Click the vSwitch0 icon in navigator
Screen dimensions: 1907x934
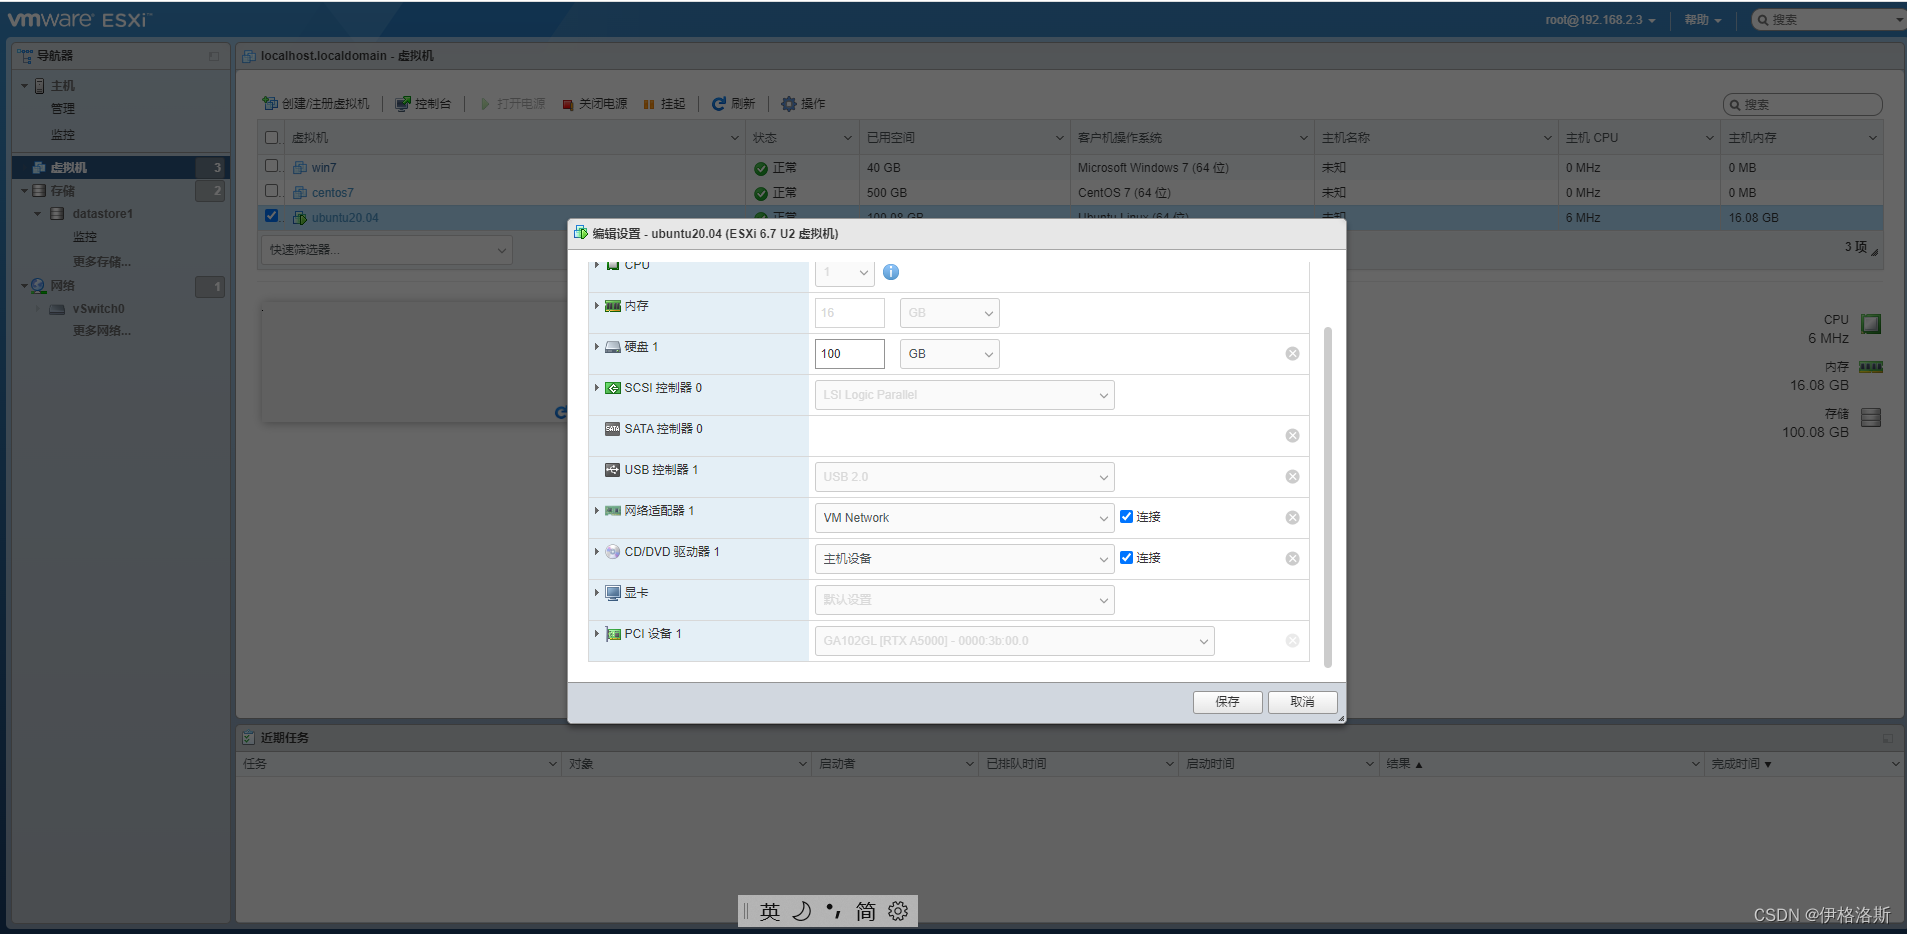tap(57, 309)
